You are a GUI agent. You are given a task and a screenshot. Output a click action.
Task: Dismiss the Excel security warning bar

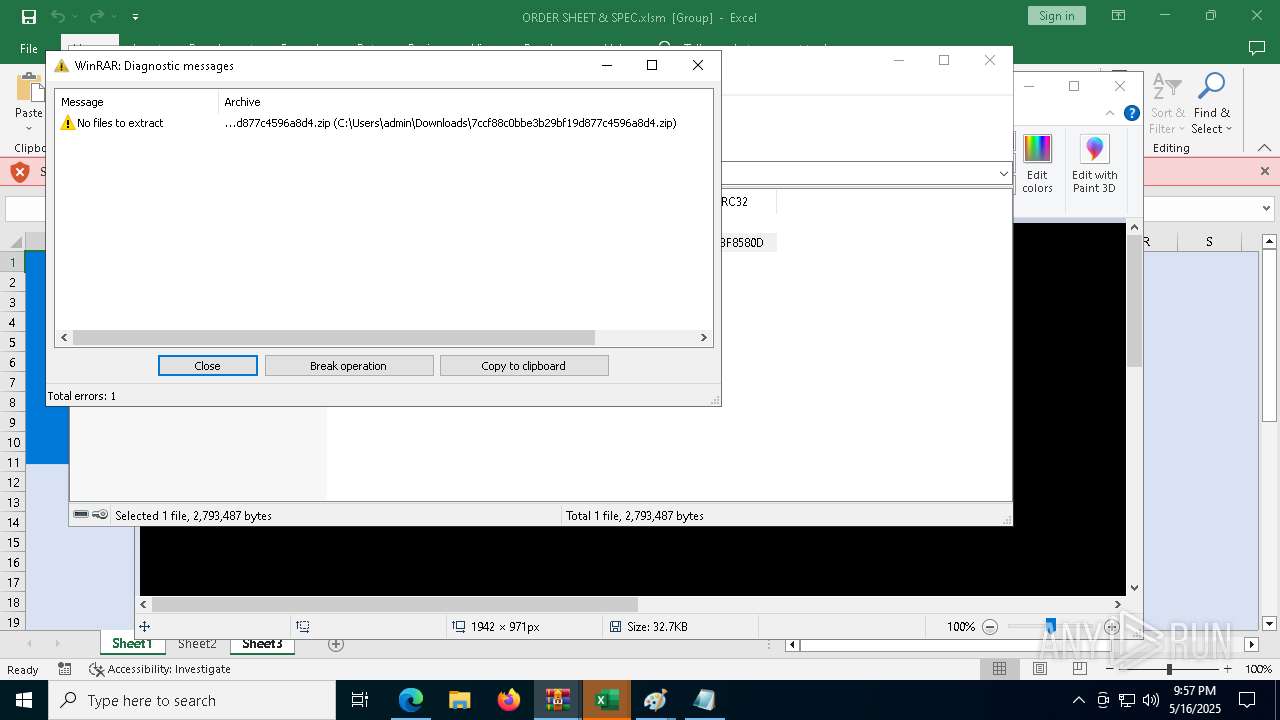1264,171
